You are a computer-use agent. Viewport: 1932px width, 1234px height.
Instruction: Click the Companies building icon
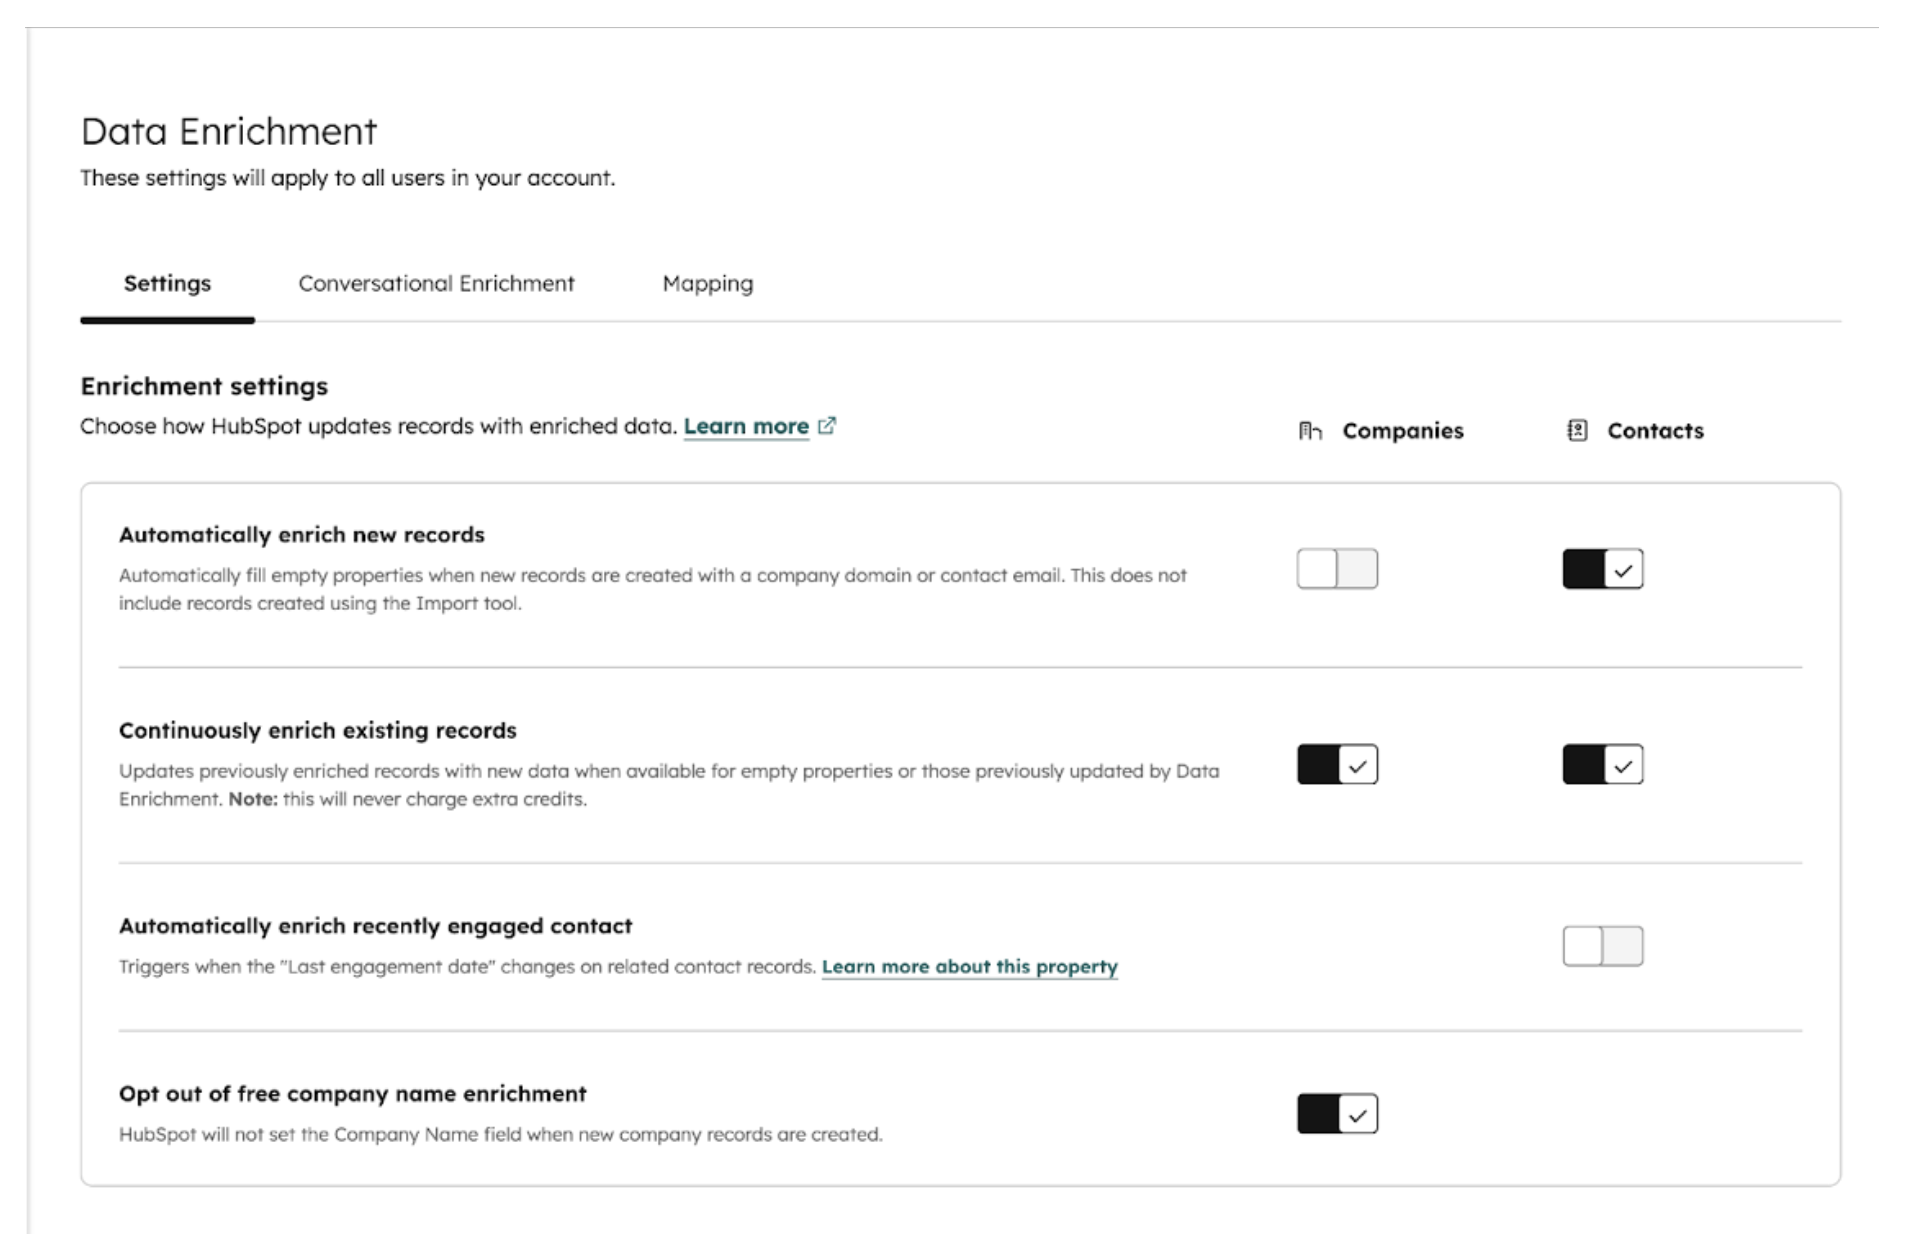[x=1310, y=431]
